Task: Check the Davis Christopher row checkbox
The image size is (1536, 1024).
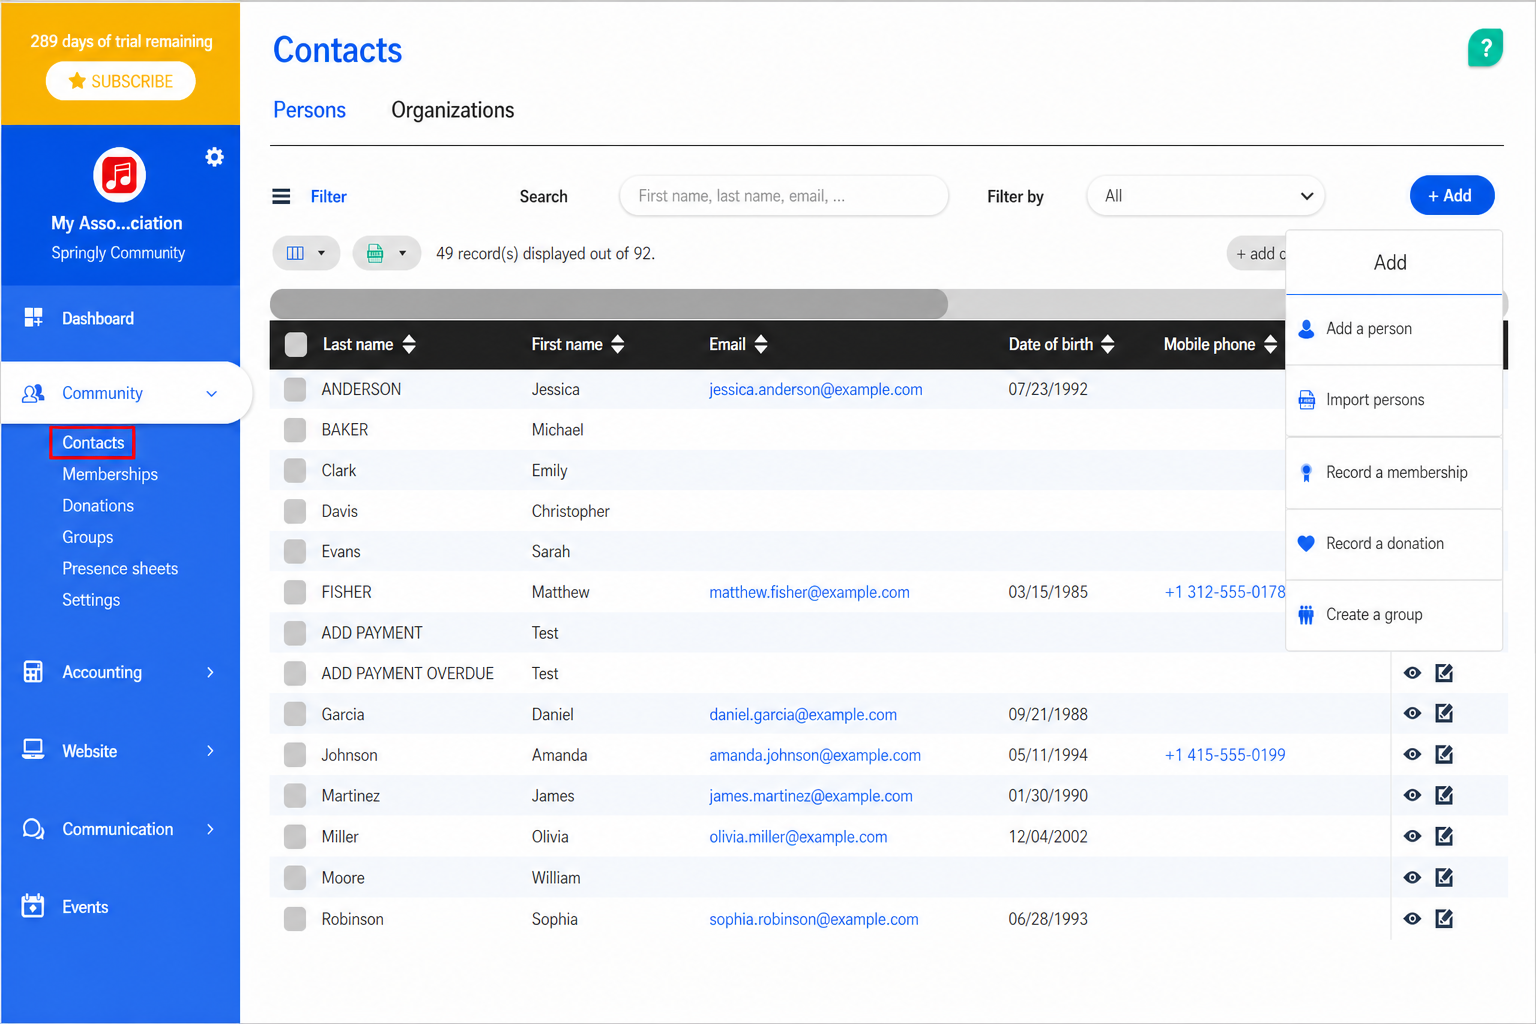Action: coord(295,511)
